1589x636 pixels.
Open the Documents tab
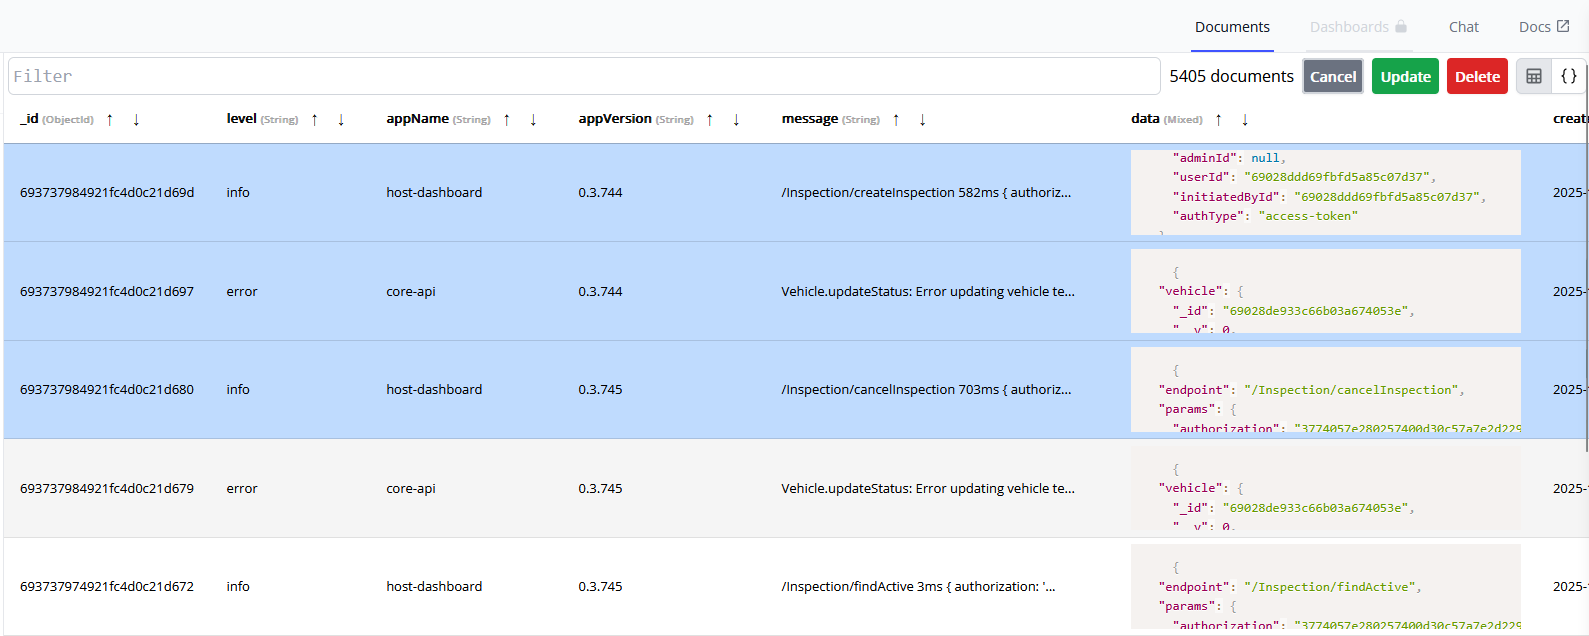click(x=1232, y=27)
